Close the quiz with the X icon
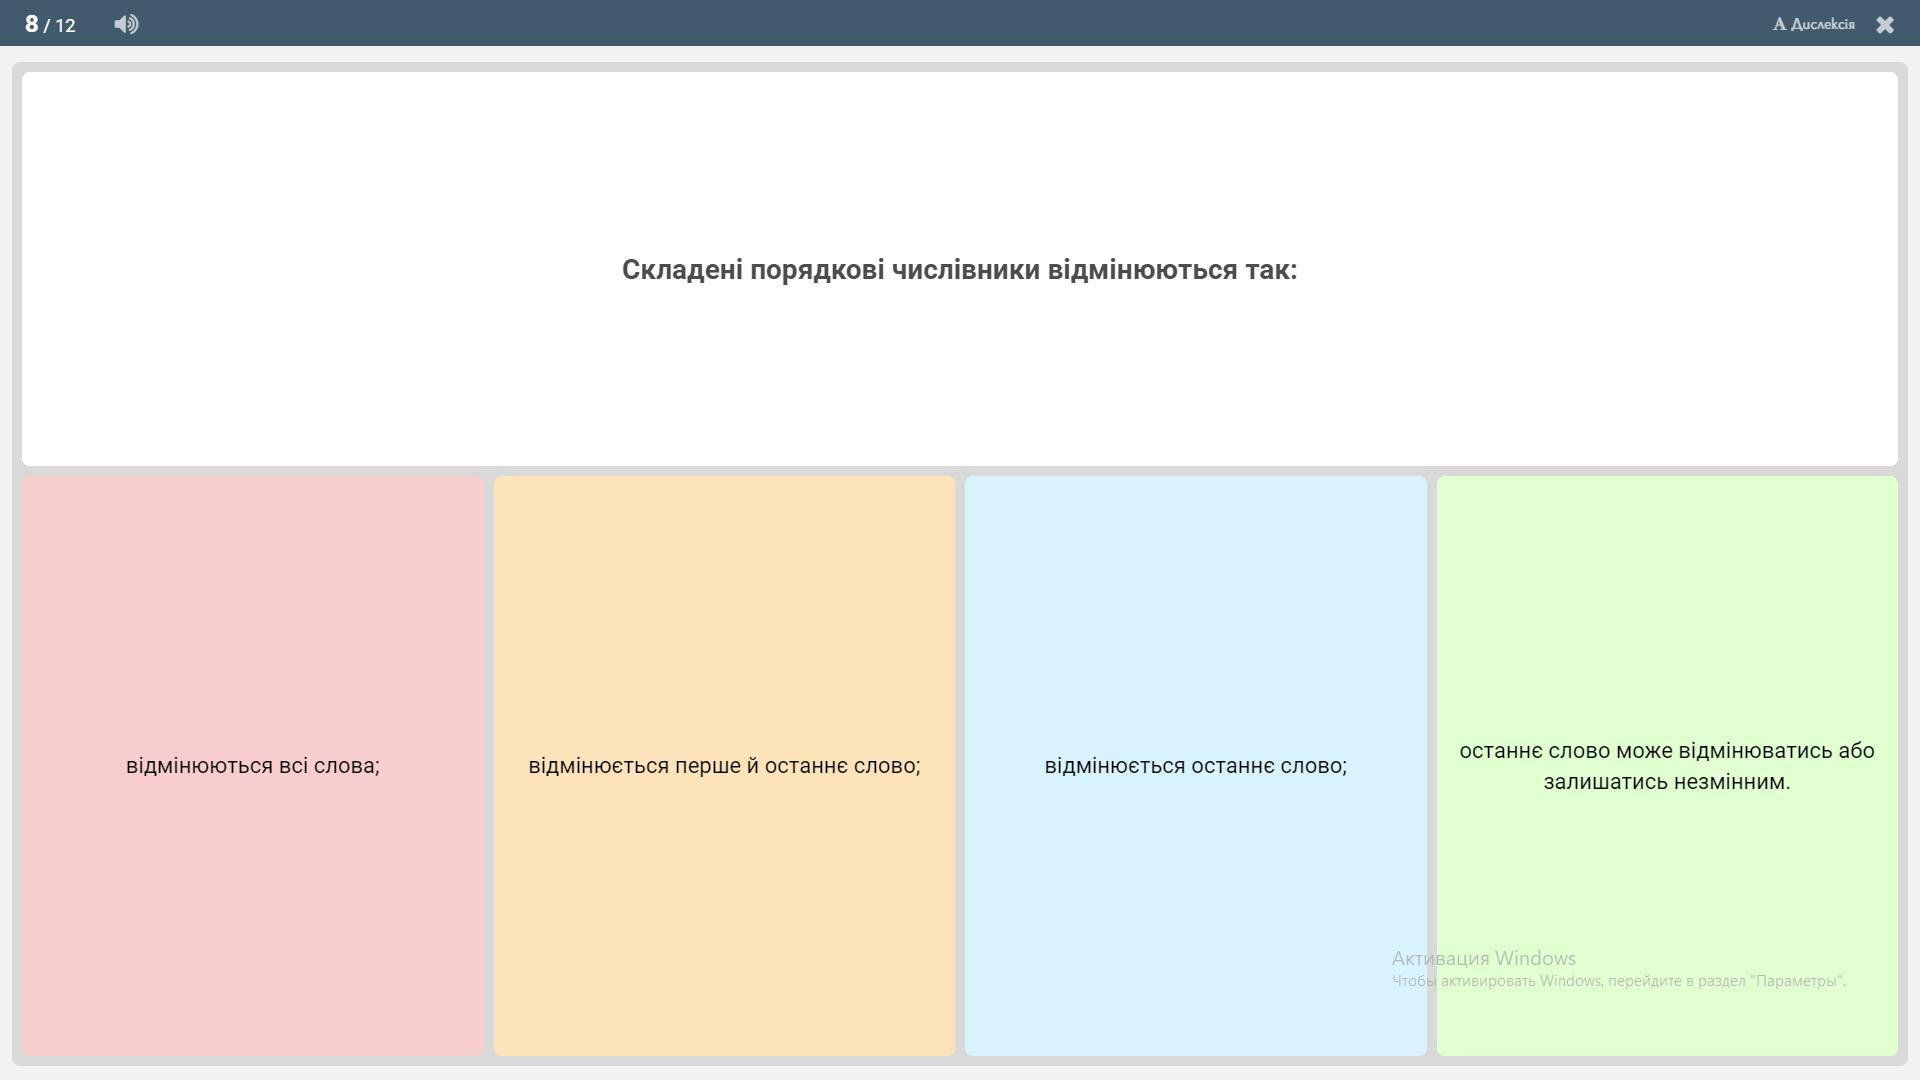This screenshot has width=1920, height=1080. pyautogui.click(x=1885, y=24)
